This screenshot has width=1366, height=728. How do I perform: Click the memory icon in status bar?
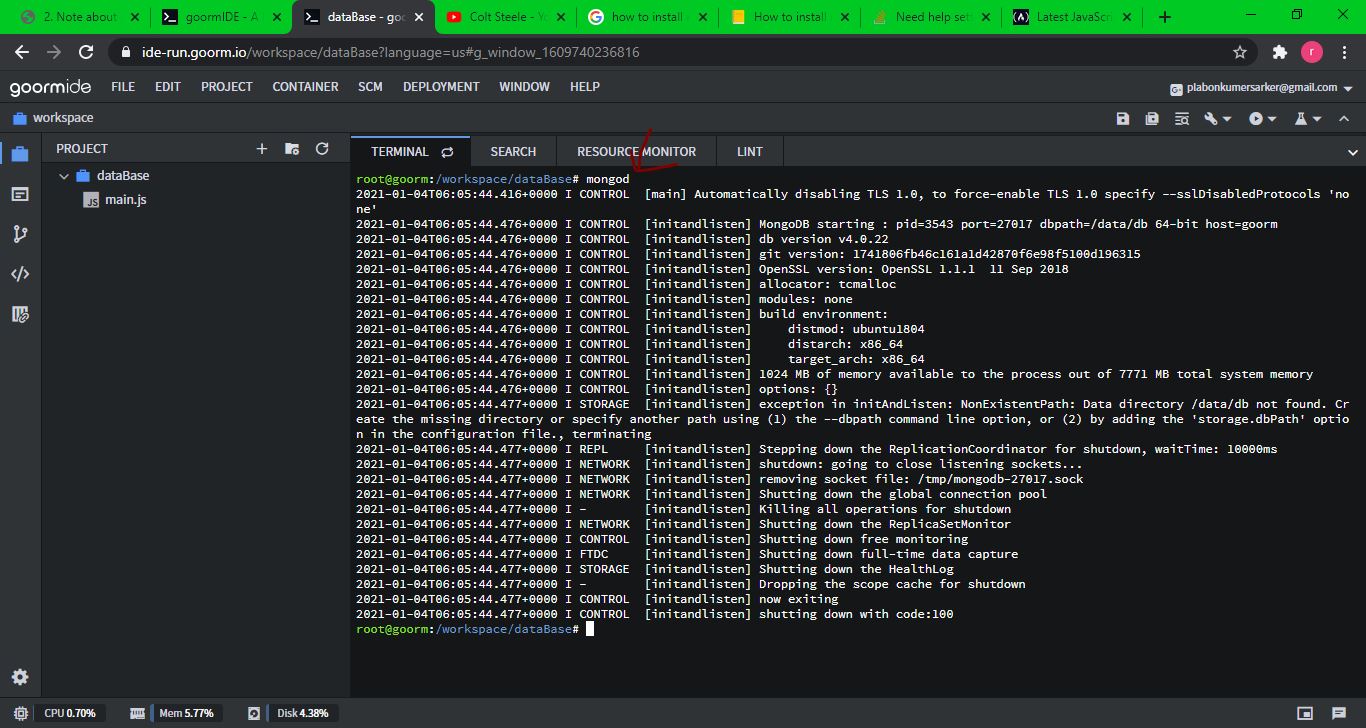[138, 713]
